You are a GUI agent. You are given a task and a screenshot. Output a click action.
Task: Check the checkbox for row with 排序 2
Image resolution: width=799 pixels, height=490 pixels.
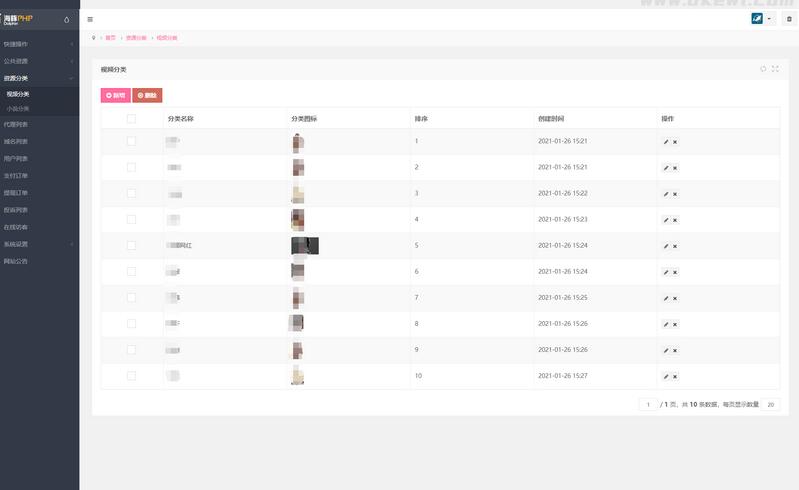point(131,167)
